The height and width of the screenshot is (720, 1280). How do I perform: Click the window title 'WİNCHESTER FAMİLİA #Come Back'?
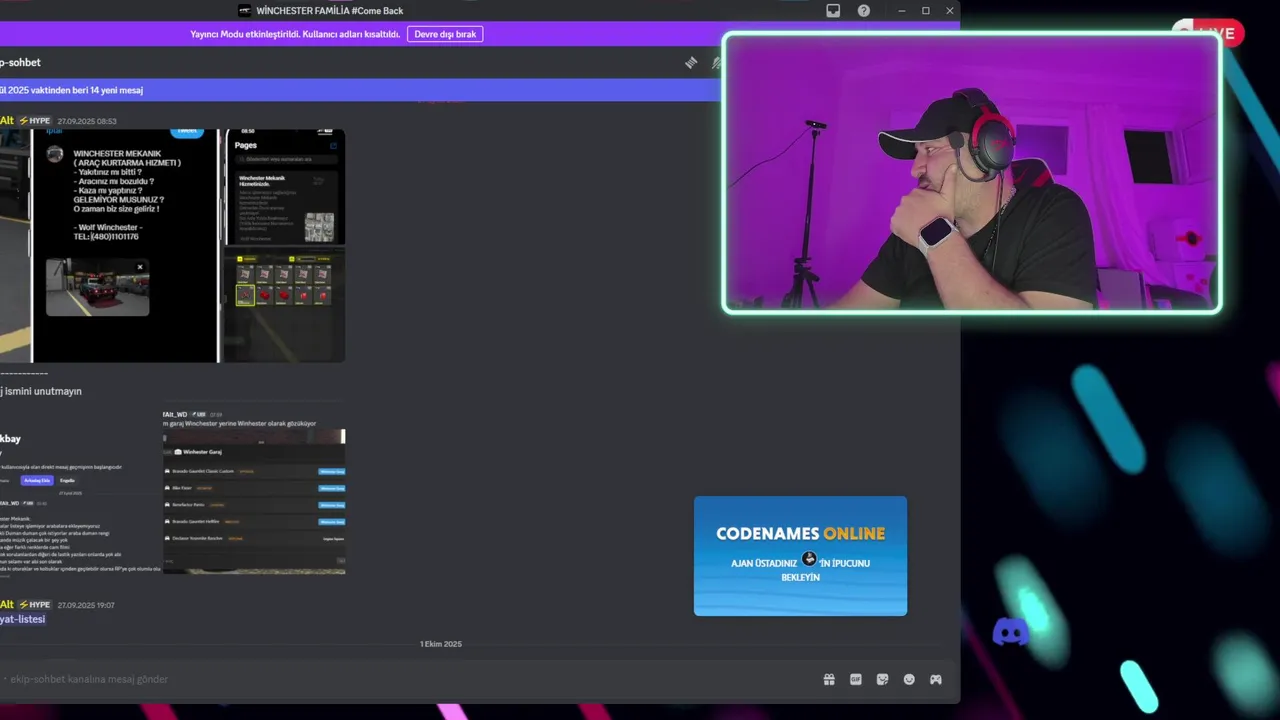(329, 11)
